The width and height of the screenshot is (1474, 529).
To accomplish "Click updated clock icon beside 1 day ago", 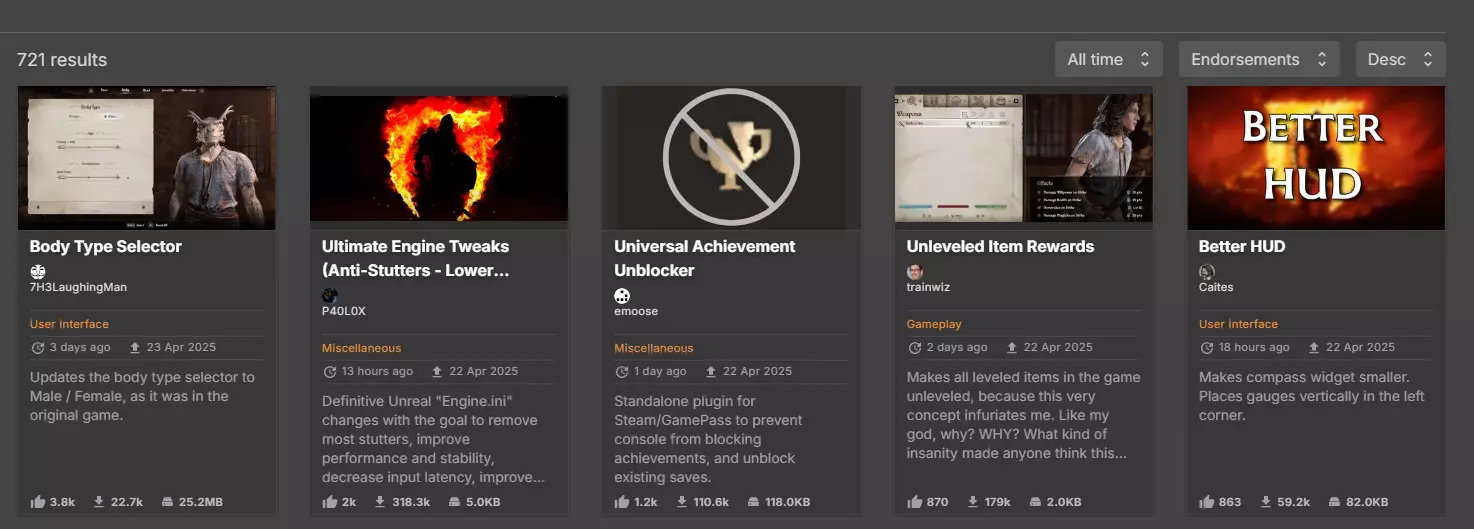I will [622, 372].
